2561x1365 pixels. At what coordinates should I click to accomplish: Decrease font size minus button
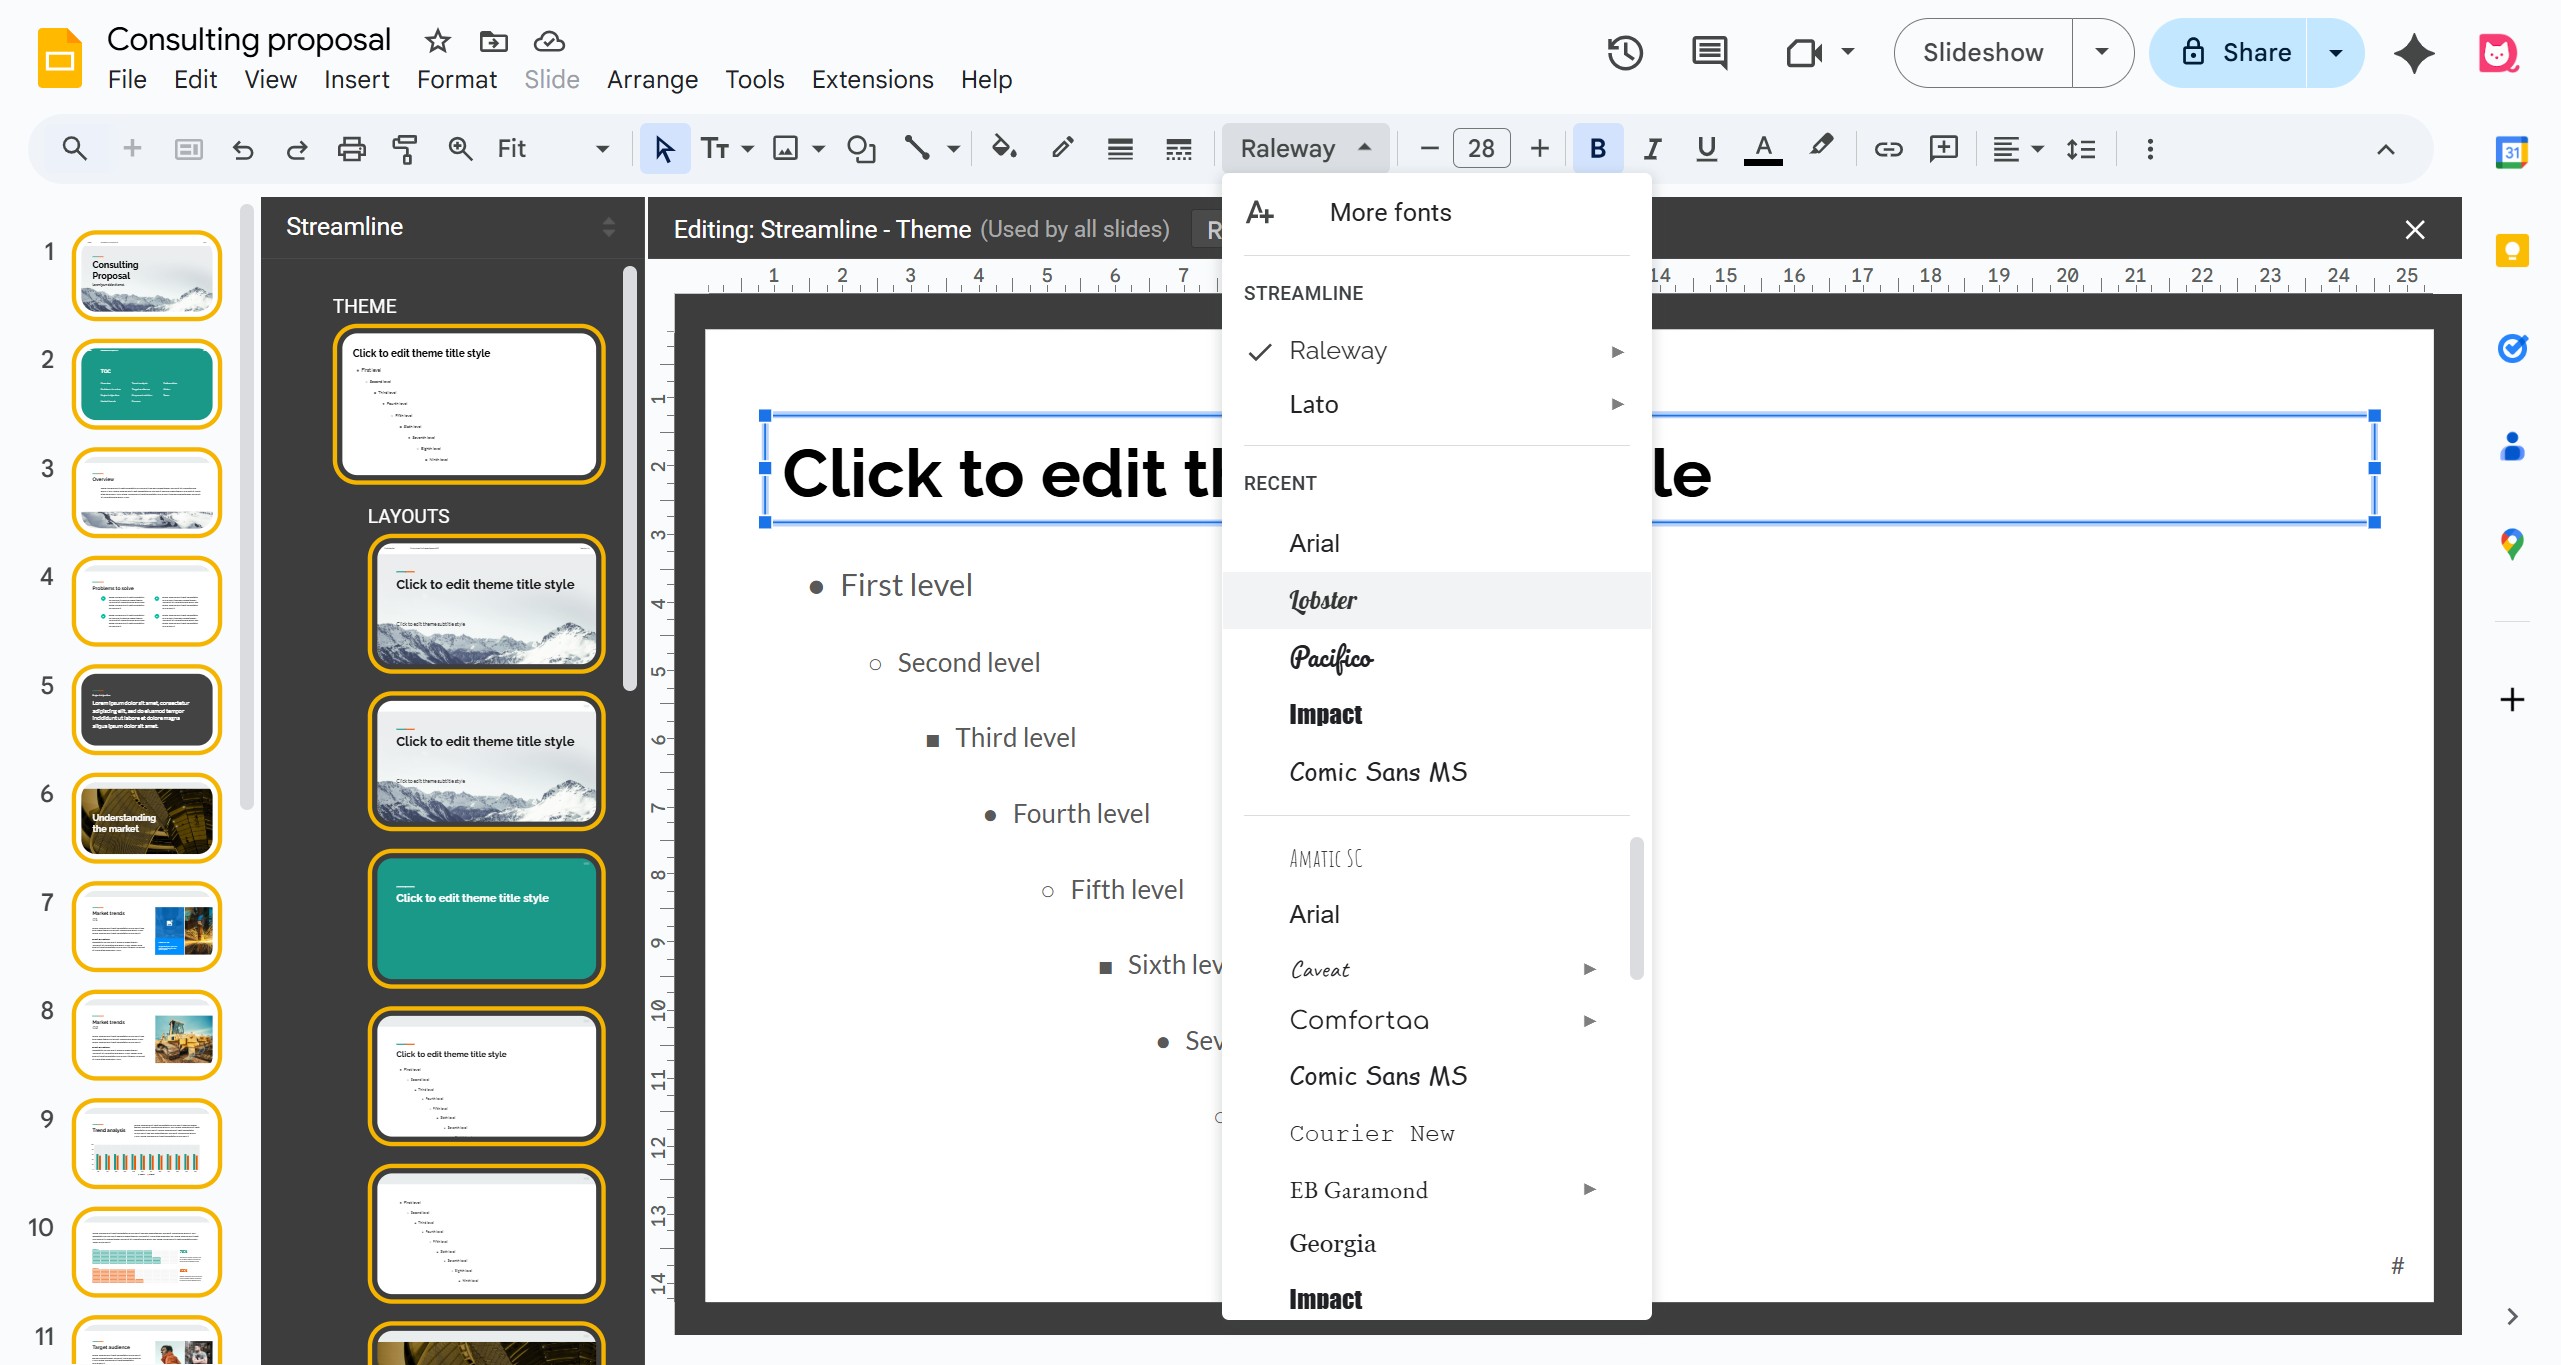[x=1429, y=149]
